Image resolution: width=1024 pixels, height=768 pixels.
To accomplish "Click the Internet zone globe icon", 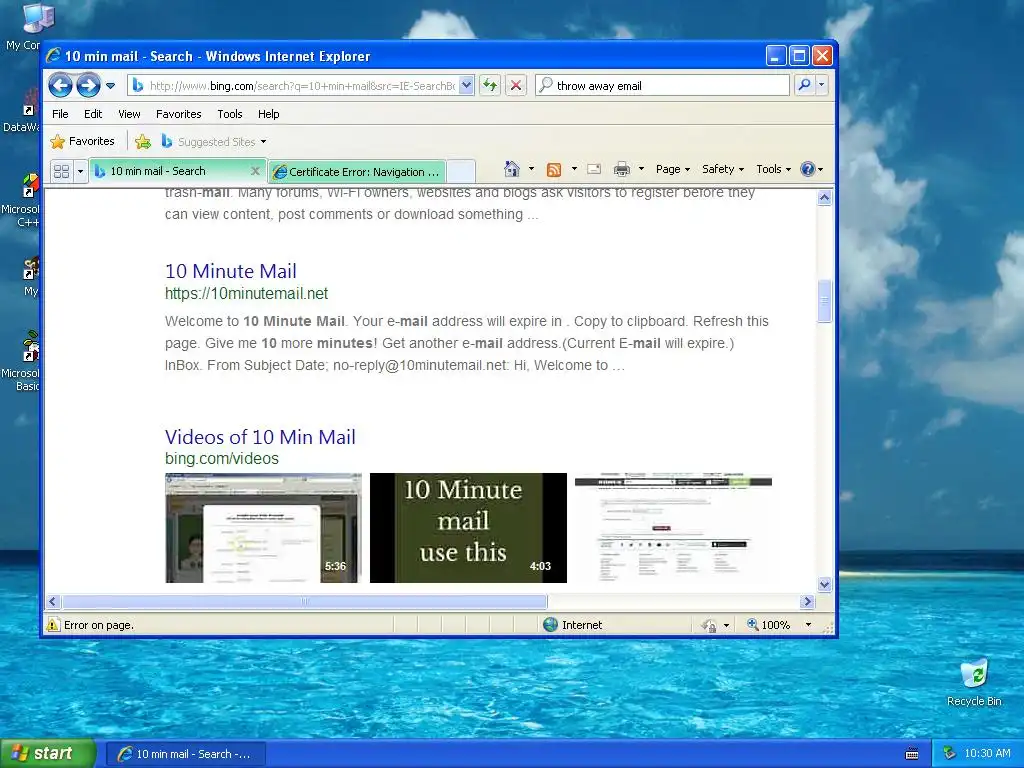I will 551,625.
